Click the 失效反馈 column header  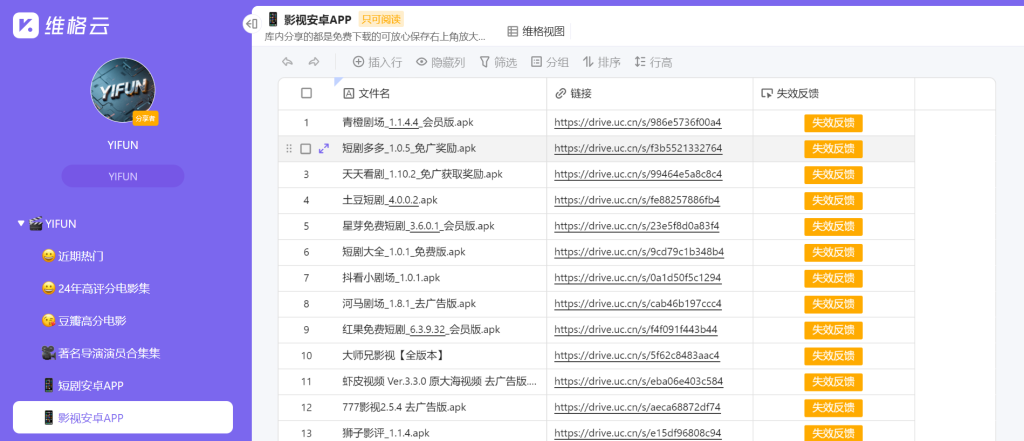pos(834,93)
